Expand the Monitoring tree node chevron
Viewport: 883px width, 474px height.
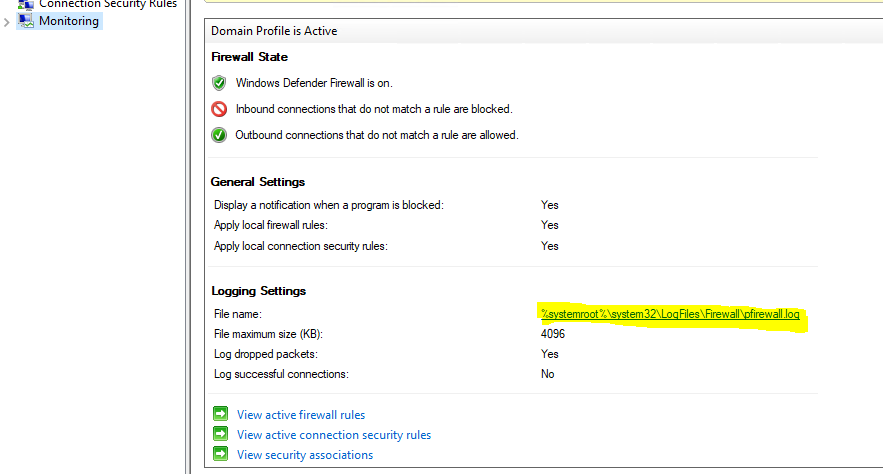click(7, 22)
